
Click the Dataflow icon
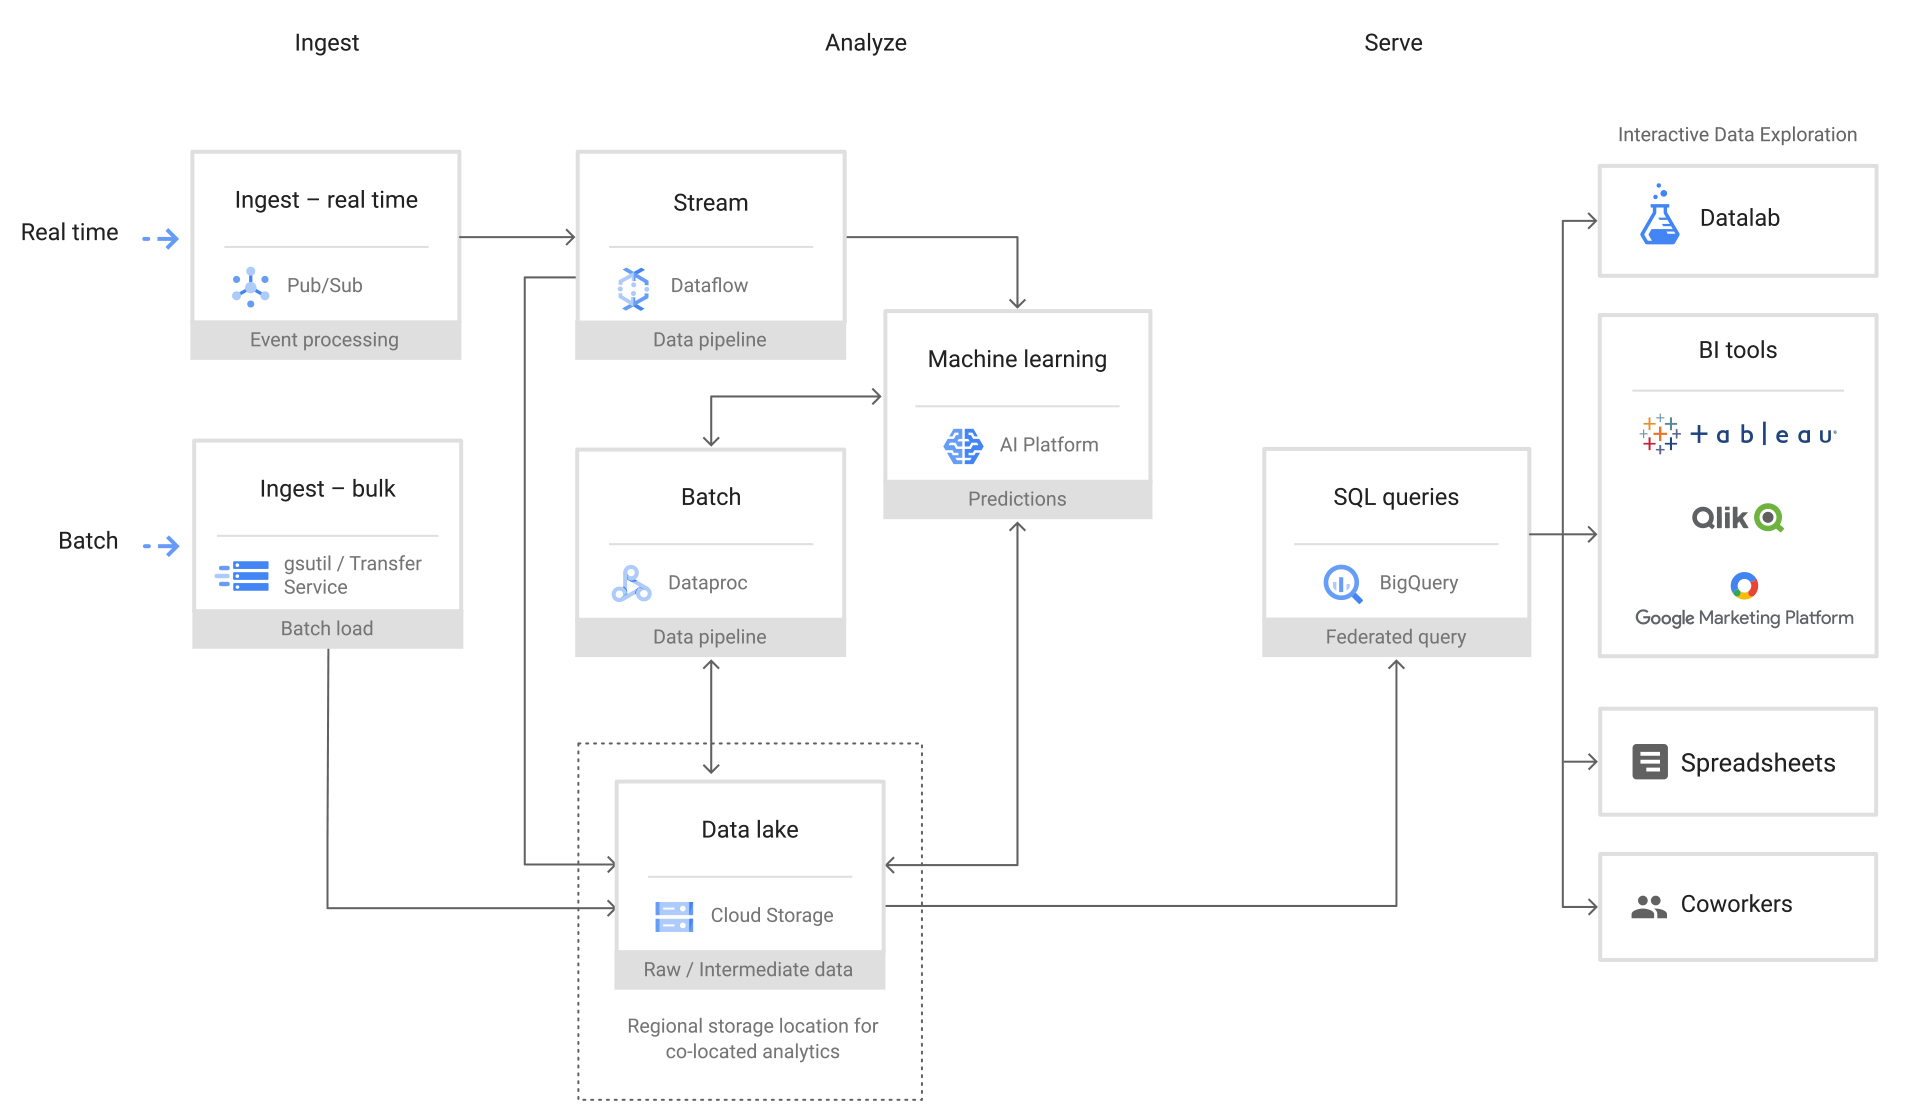(x=634, y=288)
